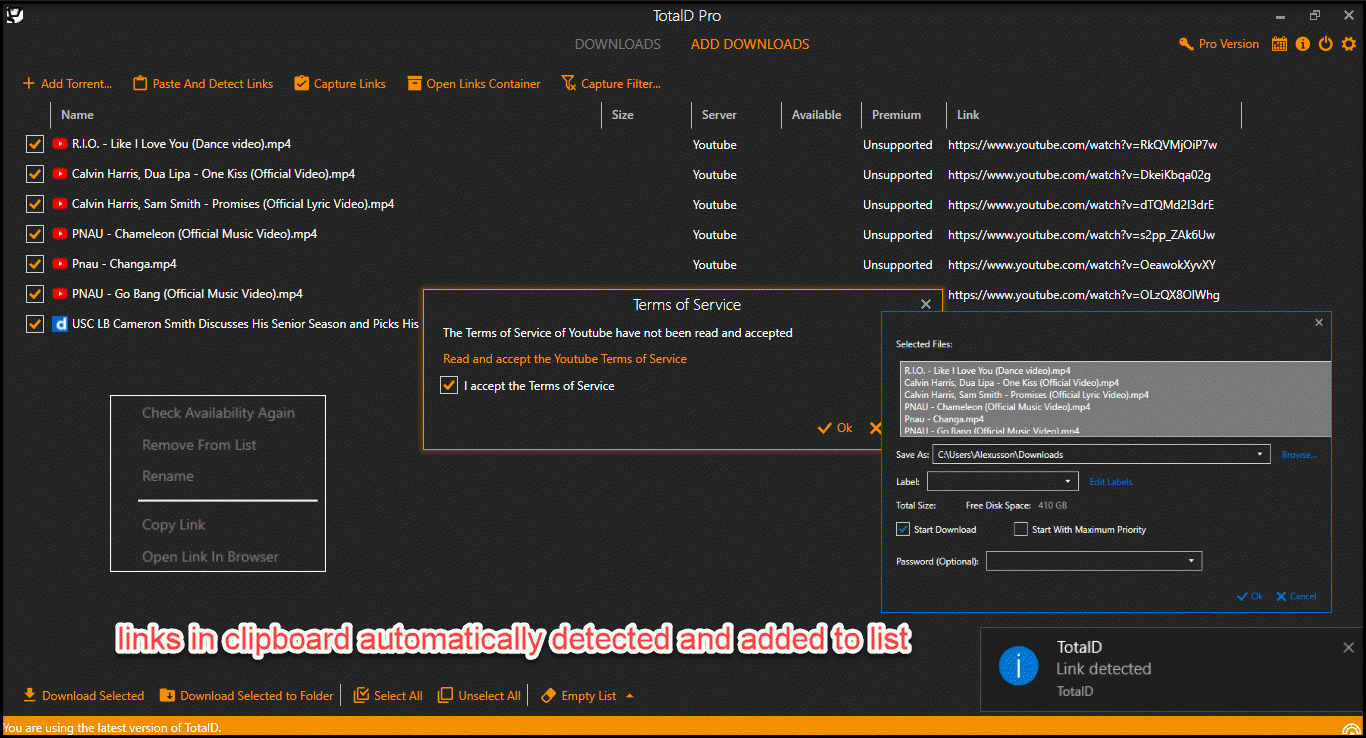The width and height of the screenshot is (1366, 738).
Task: Expand the Save As path dropdown
Action: click(x=1260, y=454)
